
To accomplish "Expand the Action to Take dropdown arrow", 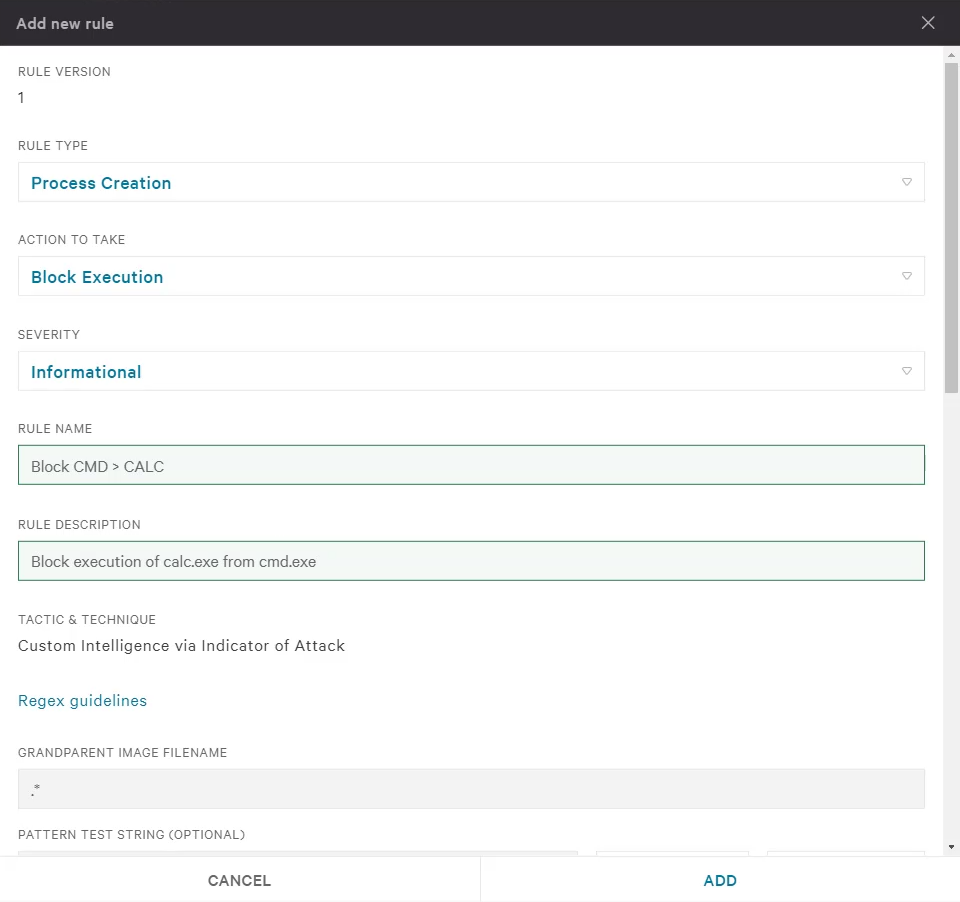I will point(907,276).
